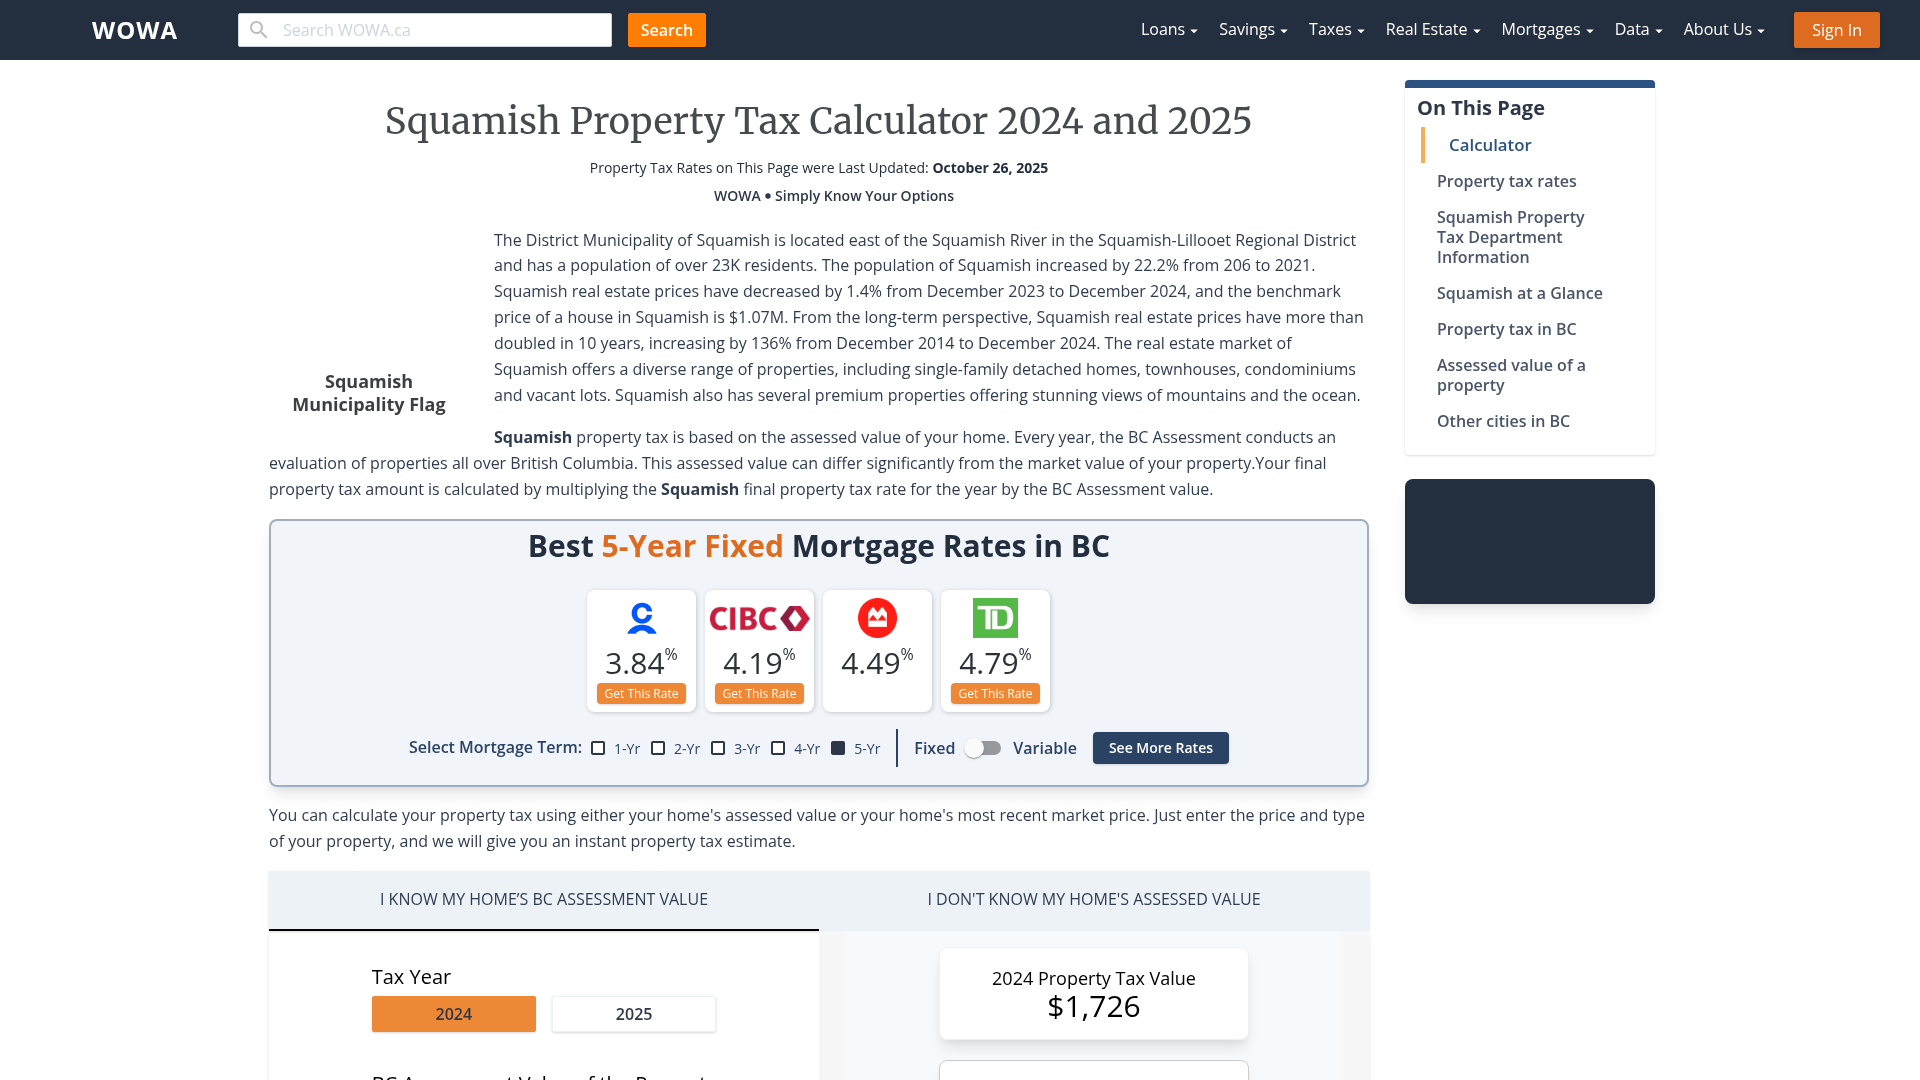
Task: Click the CIBC bank logo
Action: (759, 618)
